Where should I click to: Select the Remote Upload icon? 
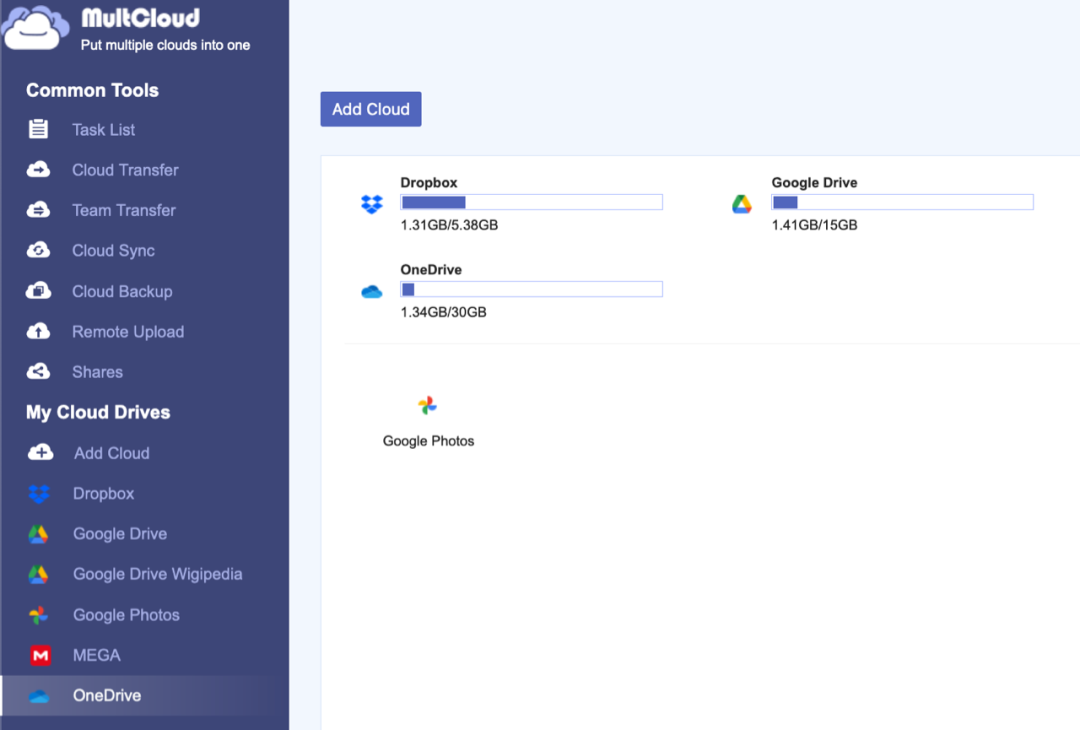(x=38, y=331)
